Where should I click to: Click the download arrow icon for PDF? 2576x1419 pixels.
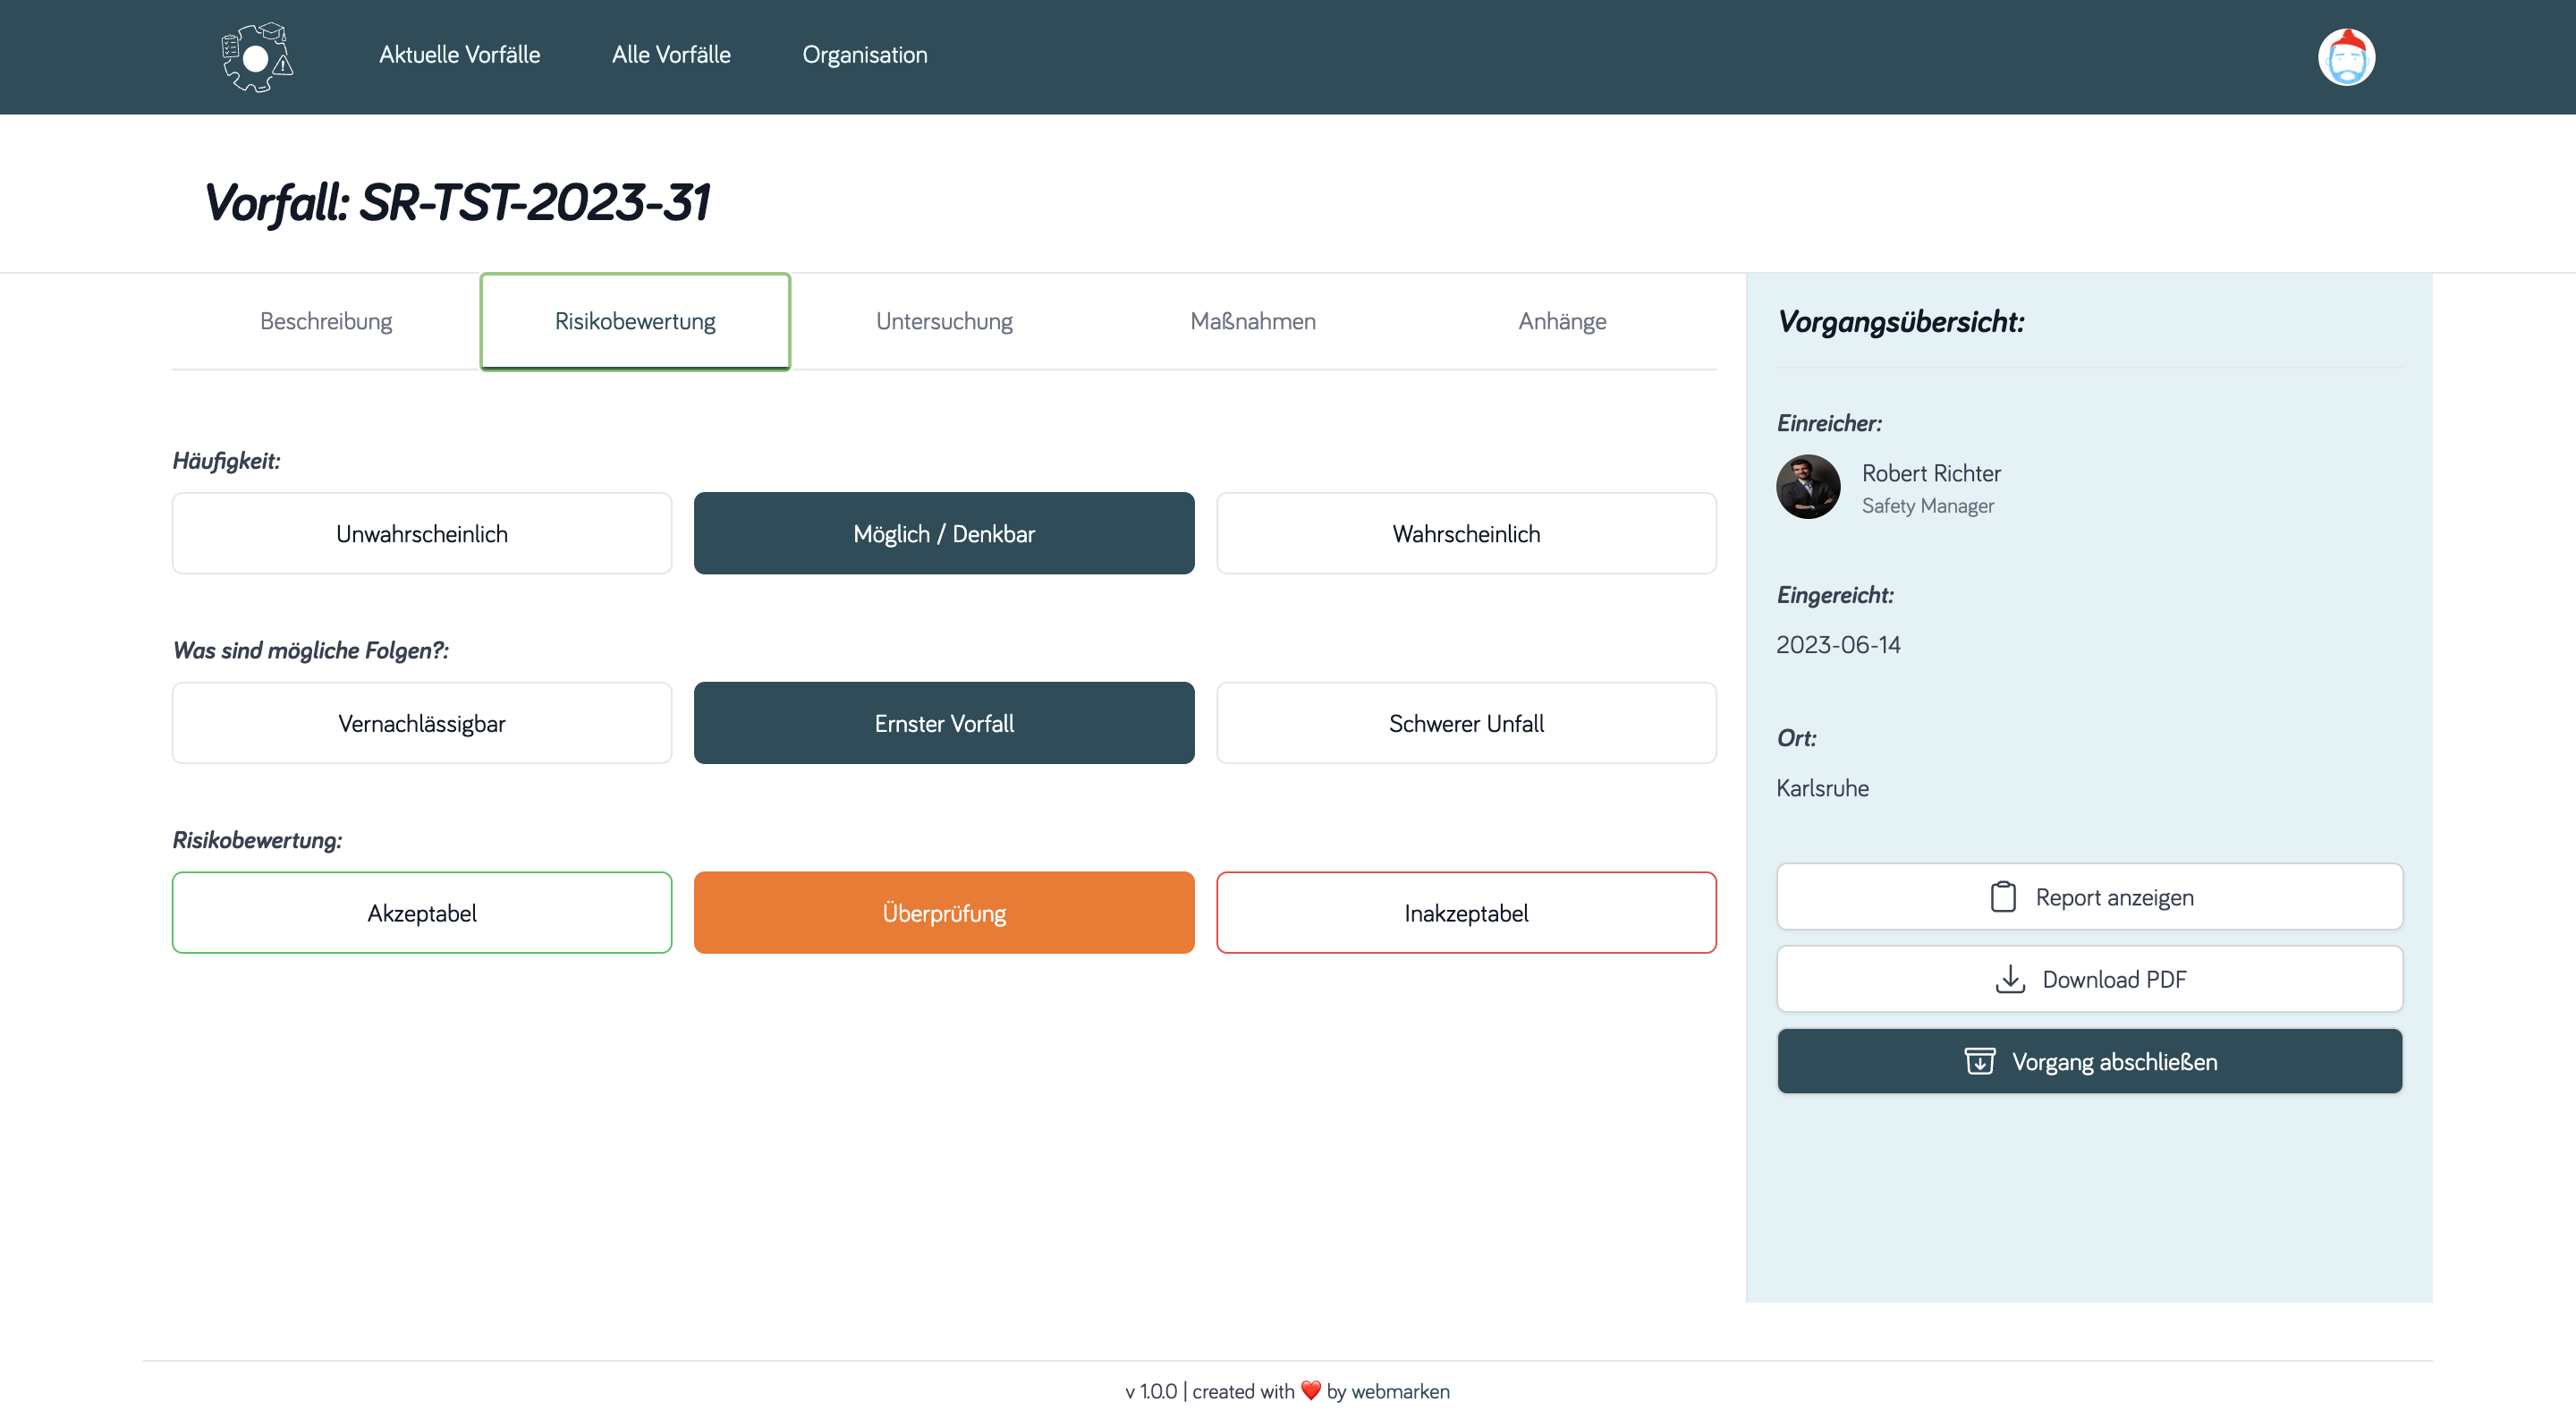tap(2009, 979)
